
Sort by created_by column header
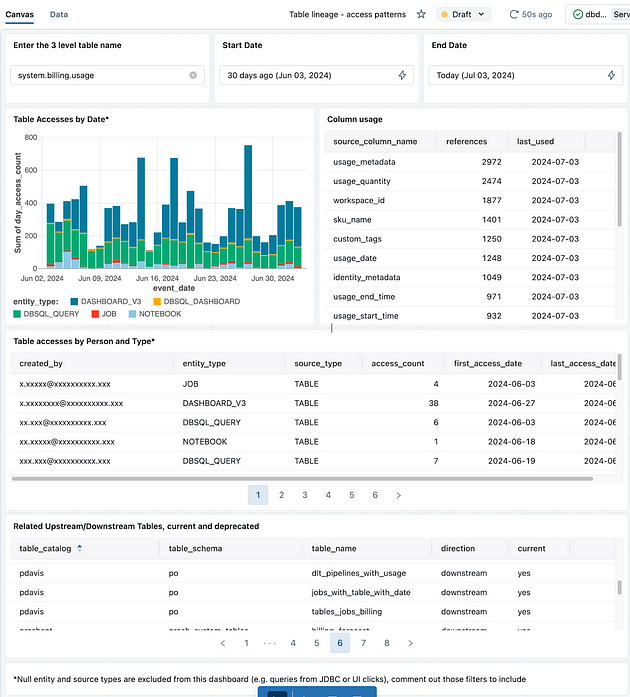coord(41,363)
